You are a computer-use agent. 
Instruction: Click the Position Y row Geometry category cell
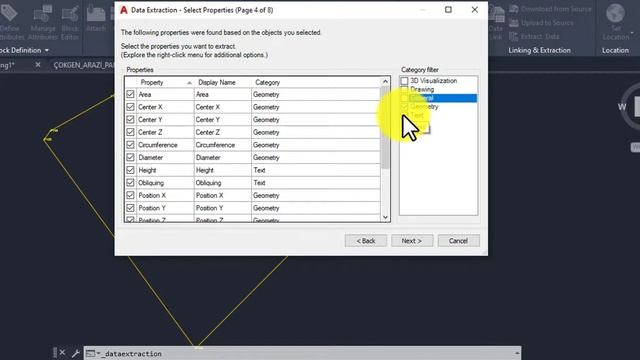(316, 208)
